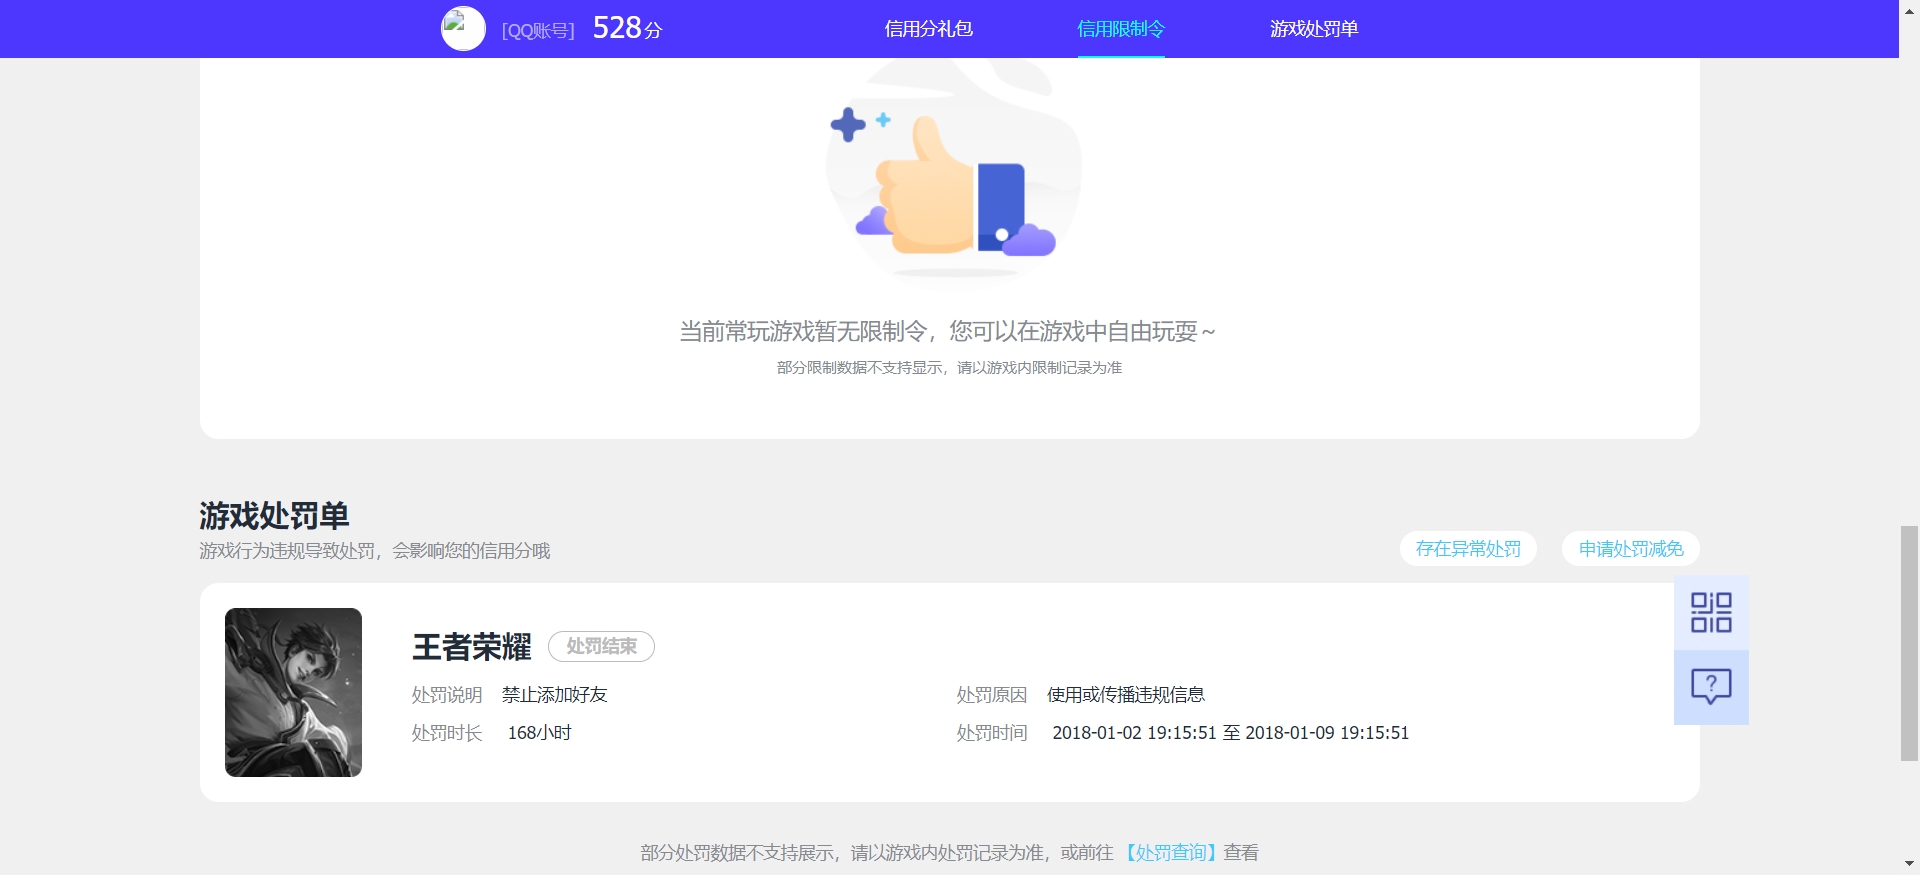1920x875 pixels.
Task: Go to the 游戏处罚单 tab
Action: coord(1314,29)
